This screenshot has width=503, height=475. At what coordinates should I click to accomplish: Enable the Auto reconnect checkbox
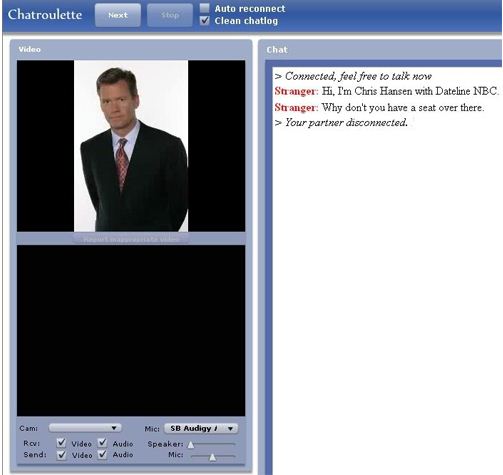click(204, 8)
